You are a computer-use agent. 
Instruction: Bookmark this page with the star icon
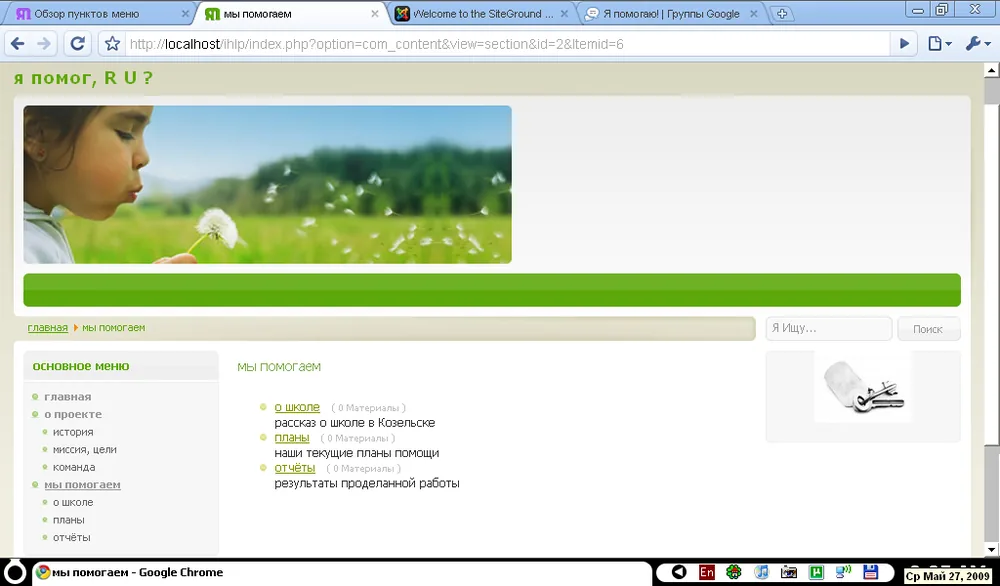(112, 43)
